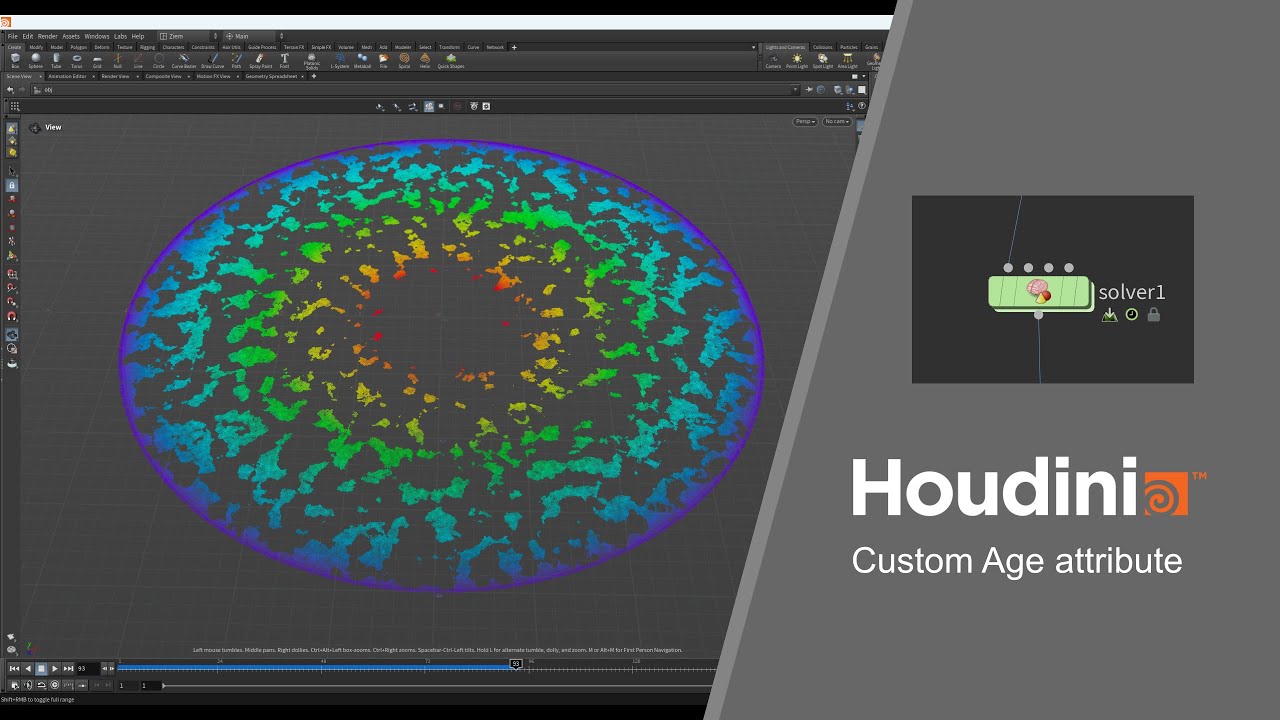Screen dimensions: 1280x720
Task: Select the Metaball shelf tool
Action: [x=362, y=61]
